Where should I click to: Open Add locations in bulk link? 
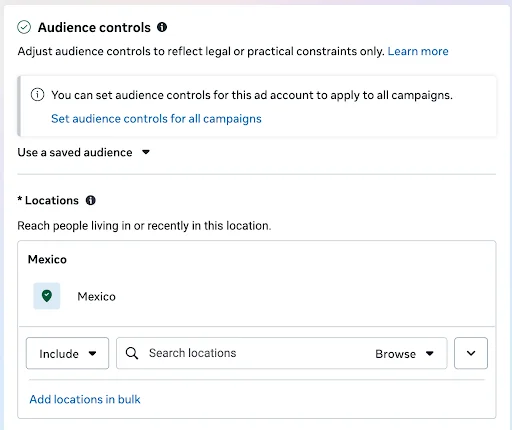click(85, 399)
